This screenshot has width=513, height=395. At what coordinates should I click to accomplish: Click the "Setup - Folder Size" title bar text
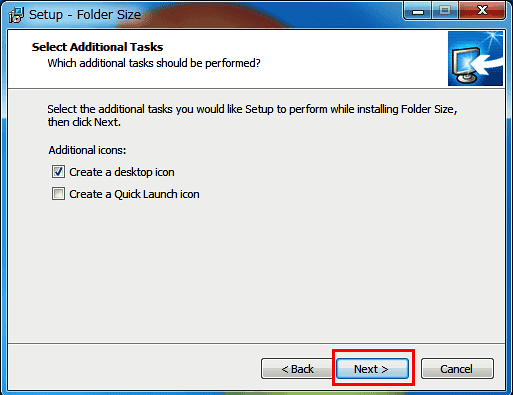point(85,15)
